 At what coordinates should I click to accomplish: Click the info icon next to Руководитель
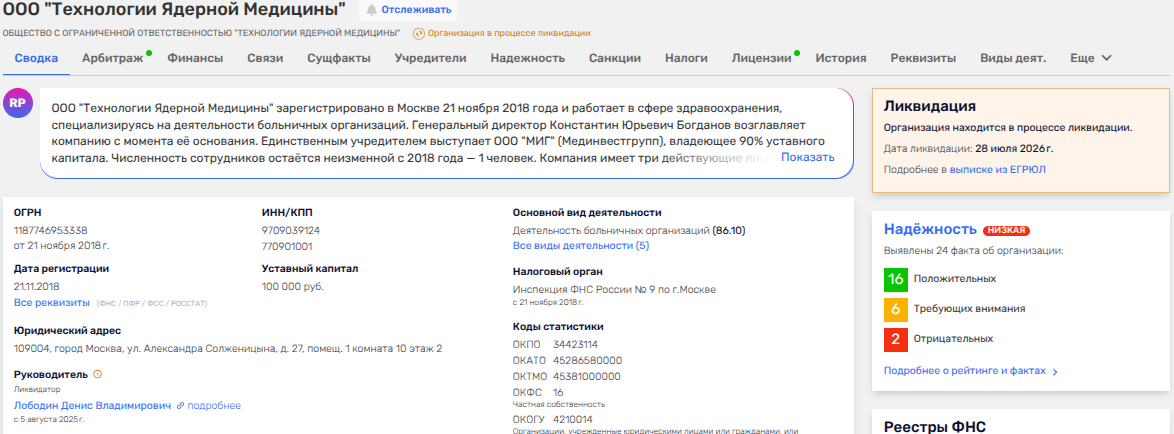(x=97, y=374)
